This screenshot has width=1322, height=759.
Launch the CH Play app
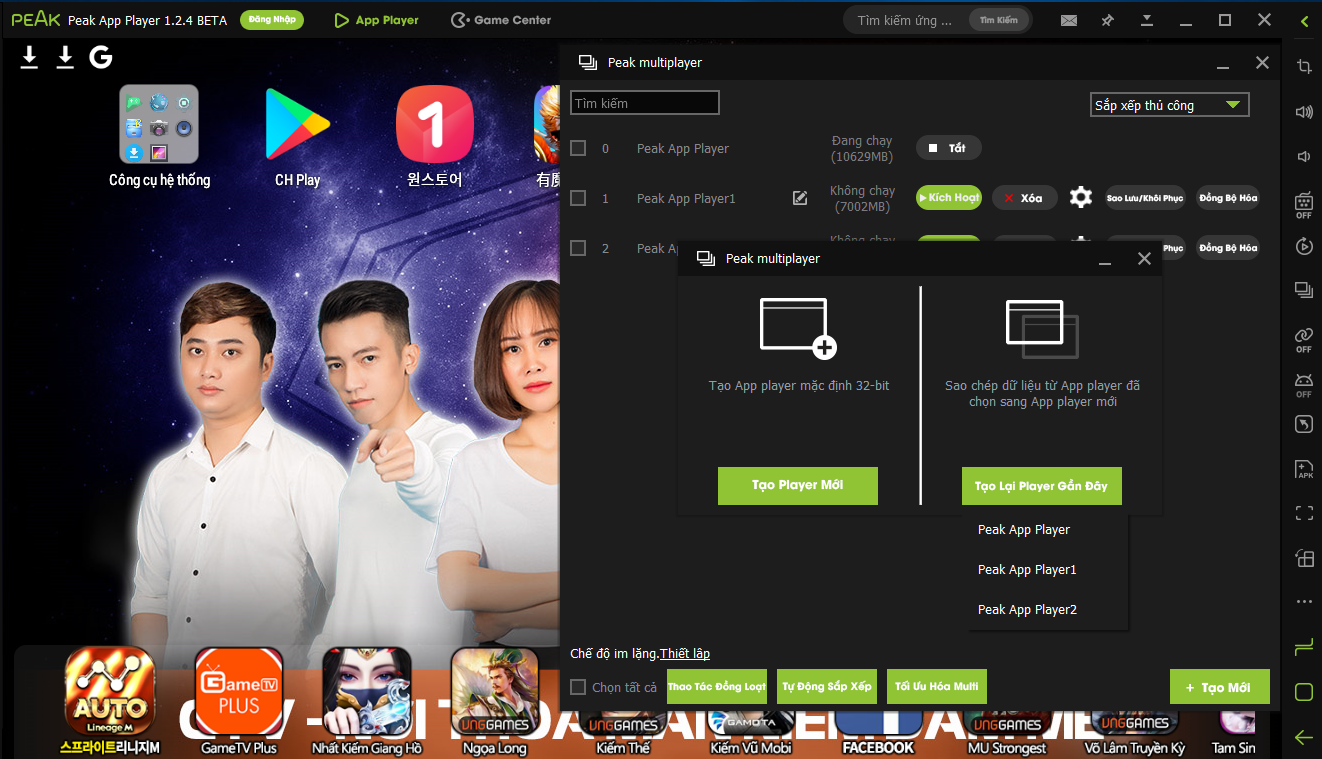pyautogui.click(x=297, y=136)
